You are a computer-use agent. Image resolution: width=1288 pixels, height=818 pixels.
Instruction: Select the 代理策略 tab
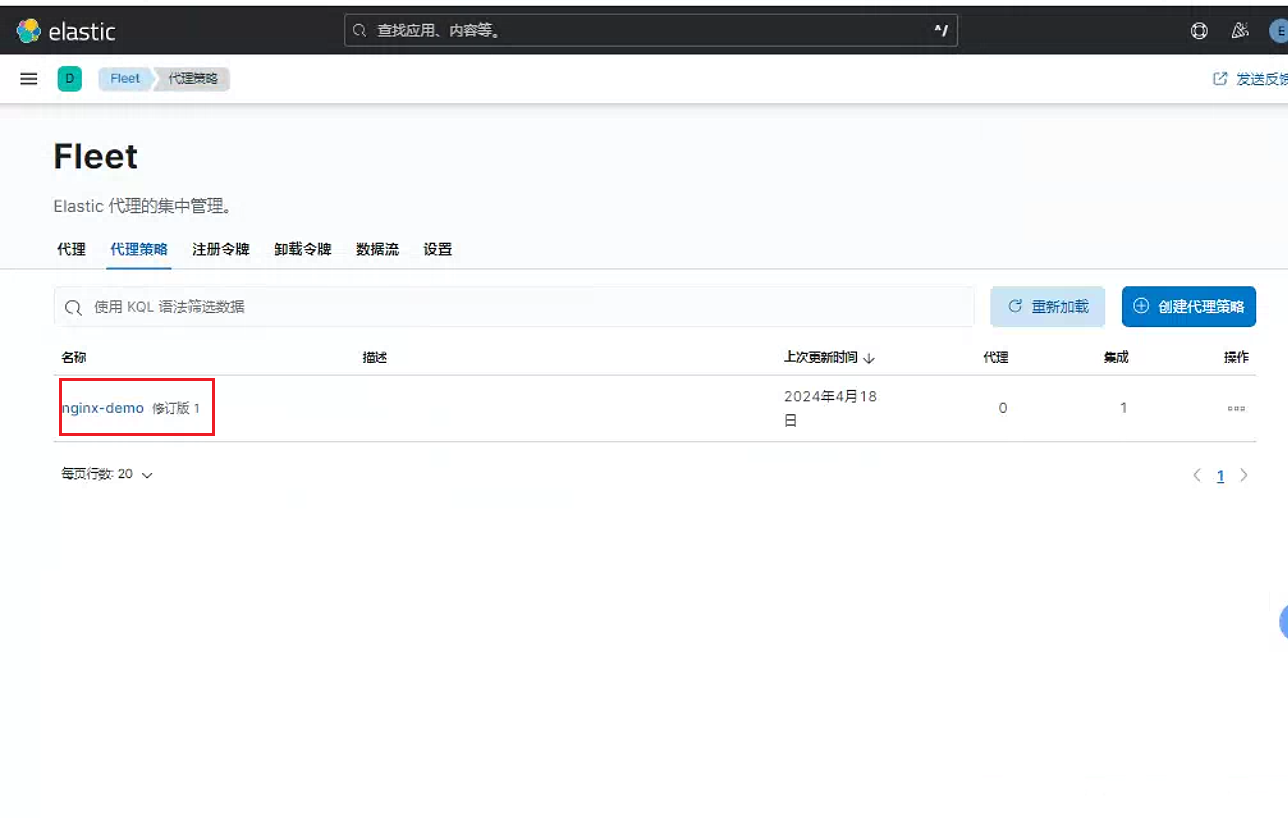(139, 249)
